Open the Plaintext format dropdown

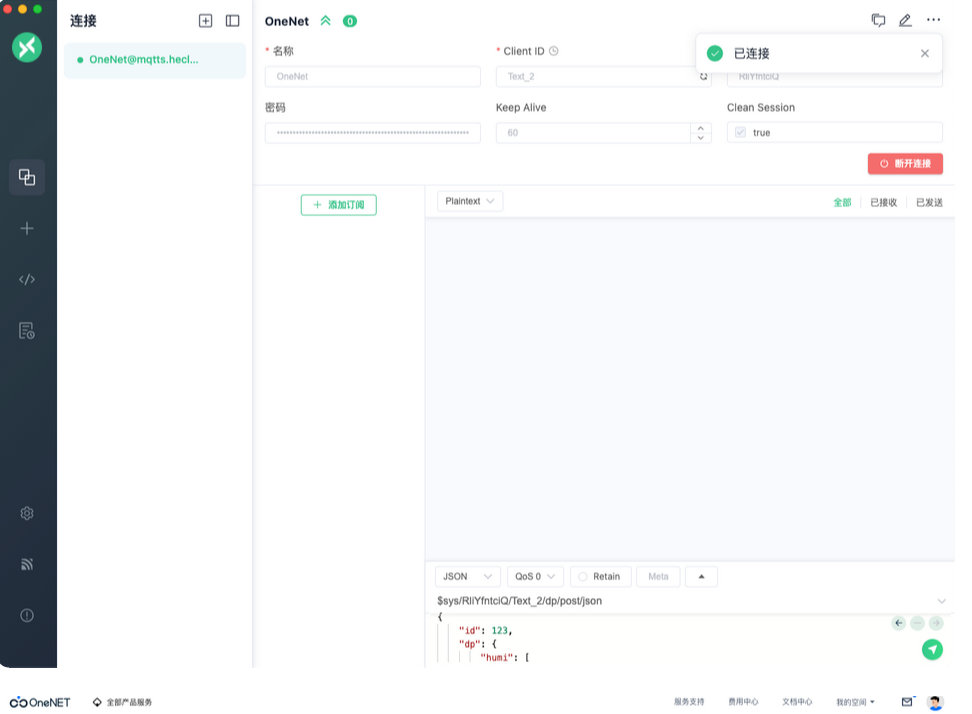[470, 201]
